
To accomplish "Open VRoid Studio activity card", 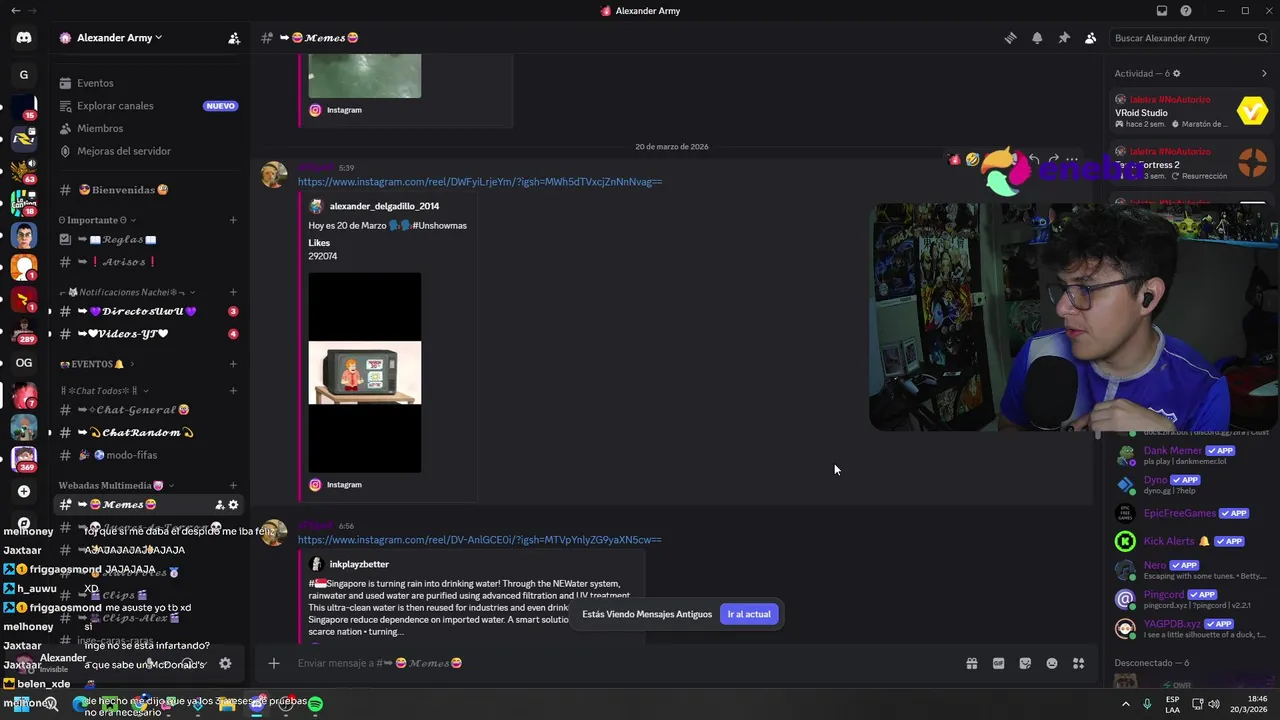I will (1192, 111).
